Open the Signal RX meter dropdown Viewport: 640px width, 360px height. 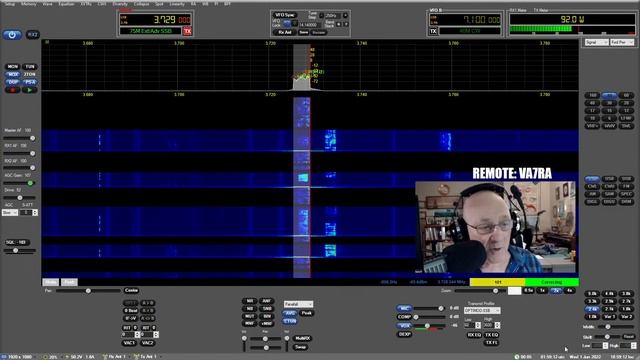pyautogui.click(x=597, y=42)
